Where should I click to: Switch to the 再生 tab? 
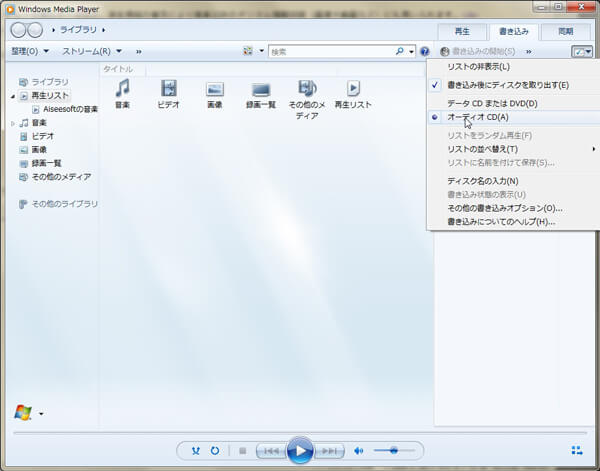point(462,32)
